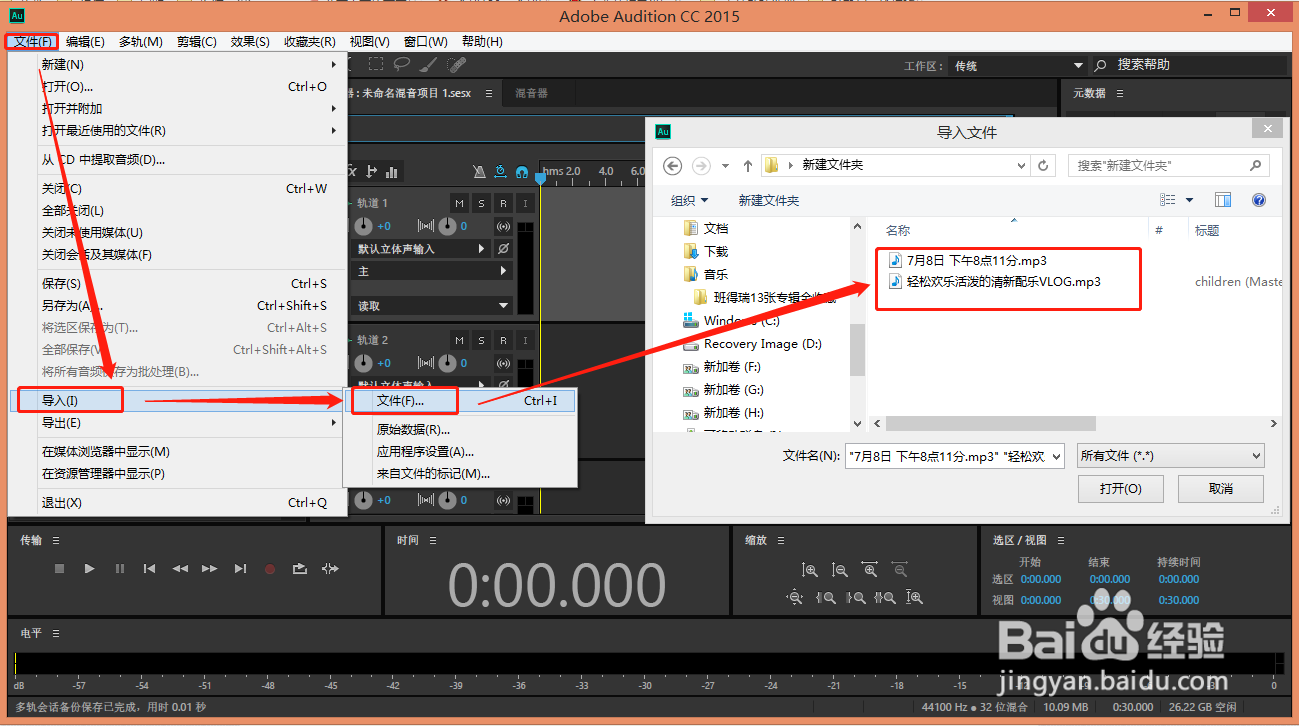Click the blue playhead marker on timeline
Screen dimensions: 1299x726
click(x=540, y=178)
